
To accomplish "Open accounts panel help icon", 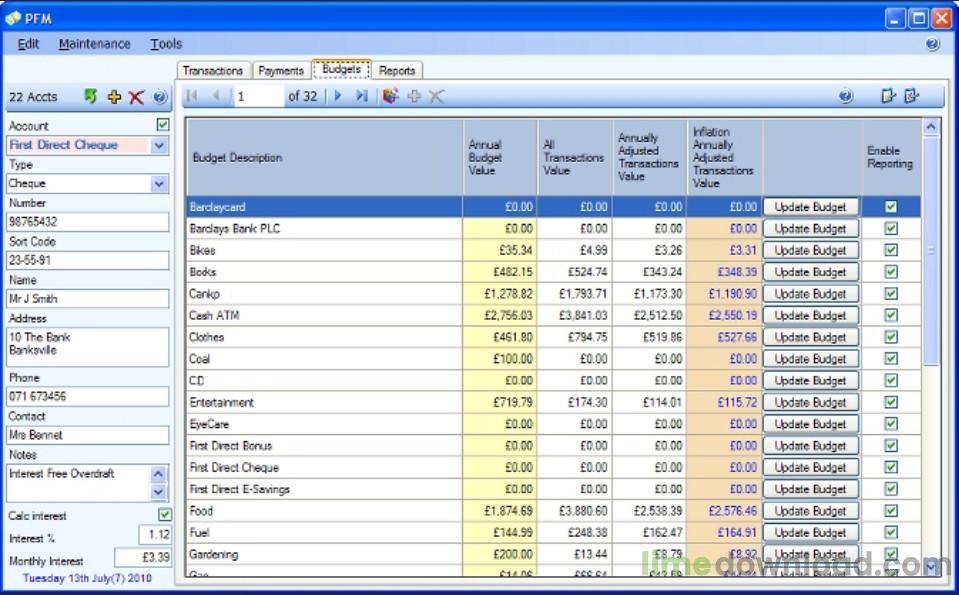I will click(x=160, y=97).
